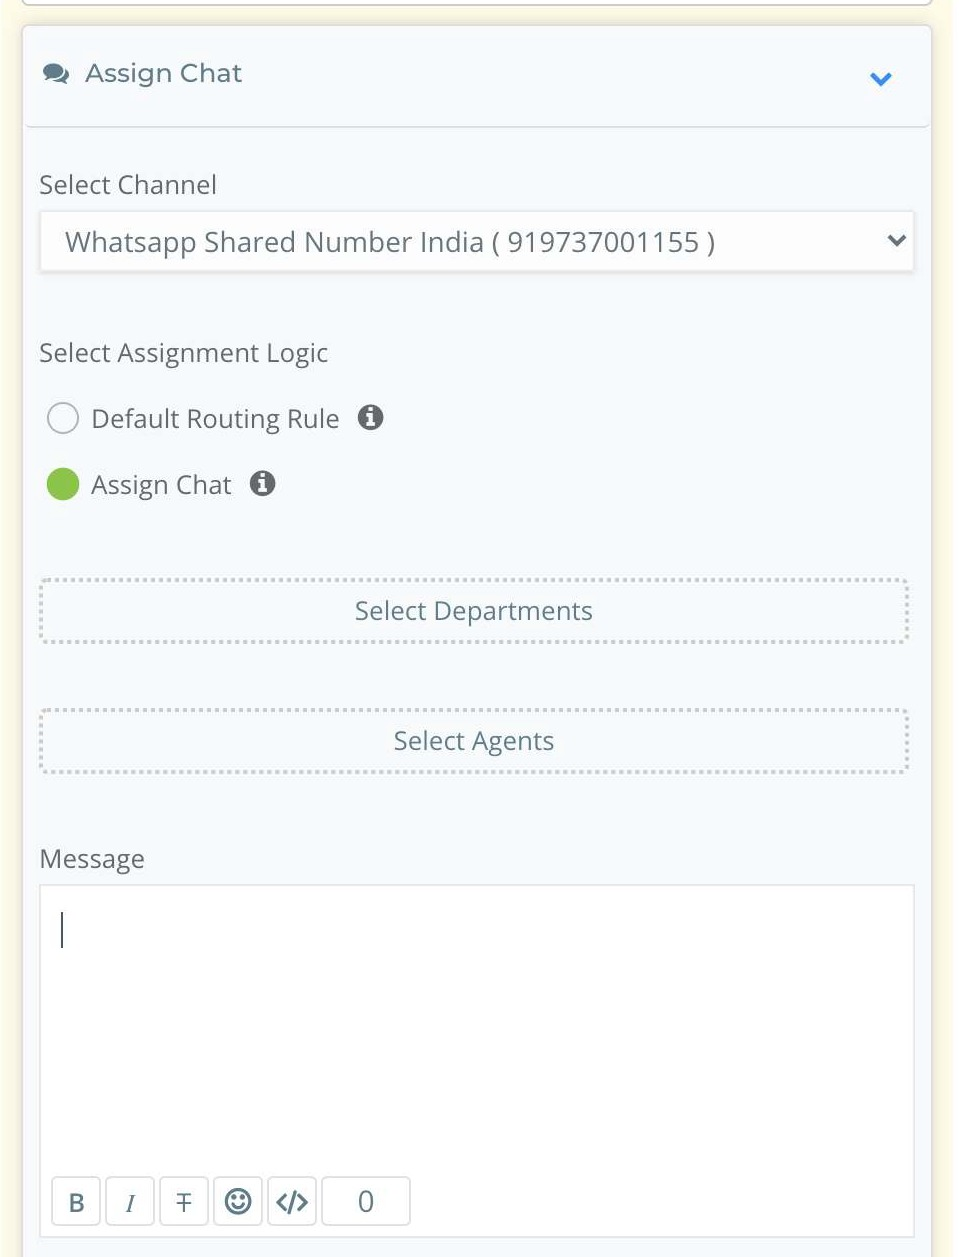This screenshot has height=1257, width=959.
Task: Show info for Default Routing Rule
Action: pyautogui.click(x=371, y=417)
